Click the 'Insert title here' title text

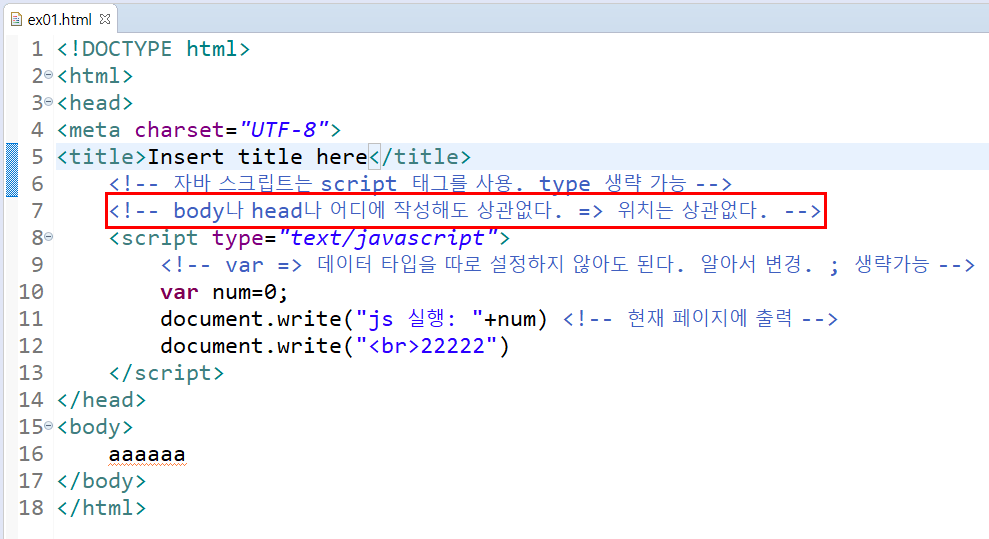(x=257, y=157)
